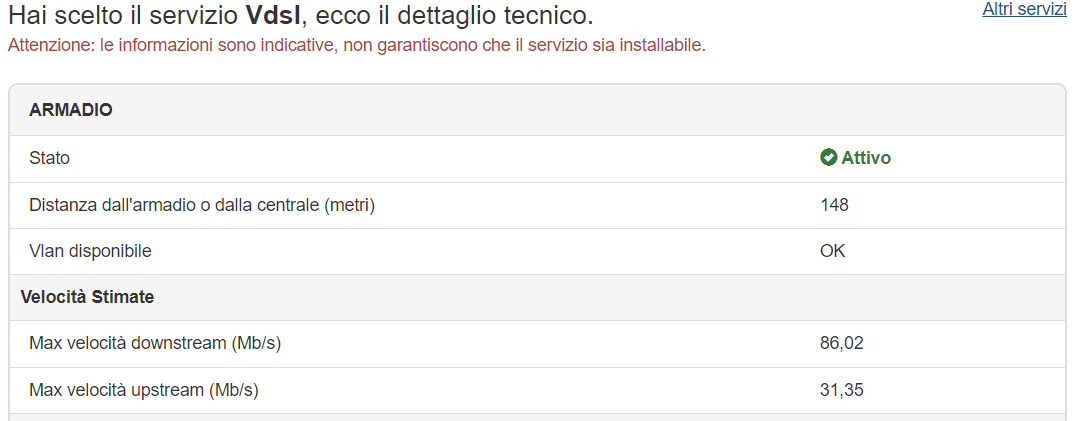Click the 'Hai scelto il servizio' heading

123,14
